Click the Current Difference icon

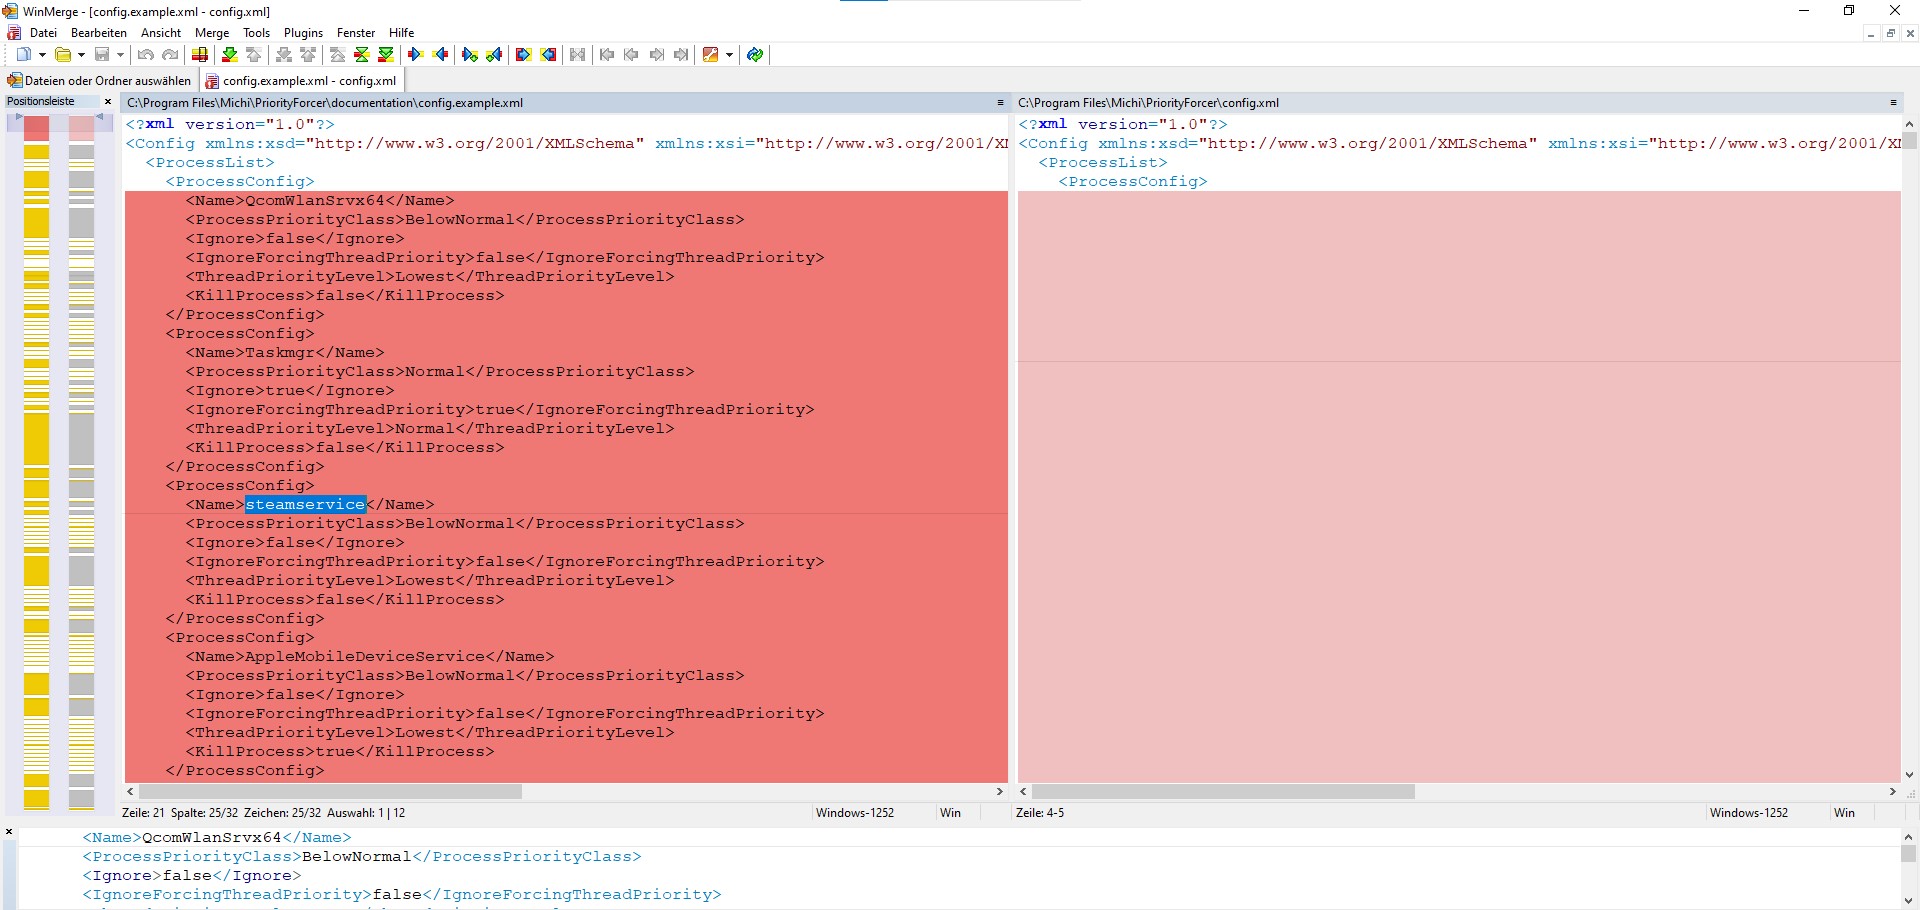point(362,55)
